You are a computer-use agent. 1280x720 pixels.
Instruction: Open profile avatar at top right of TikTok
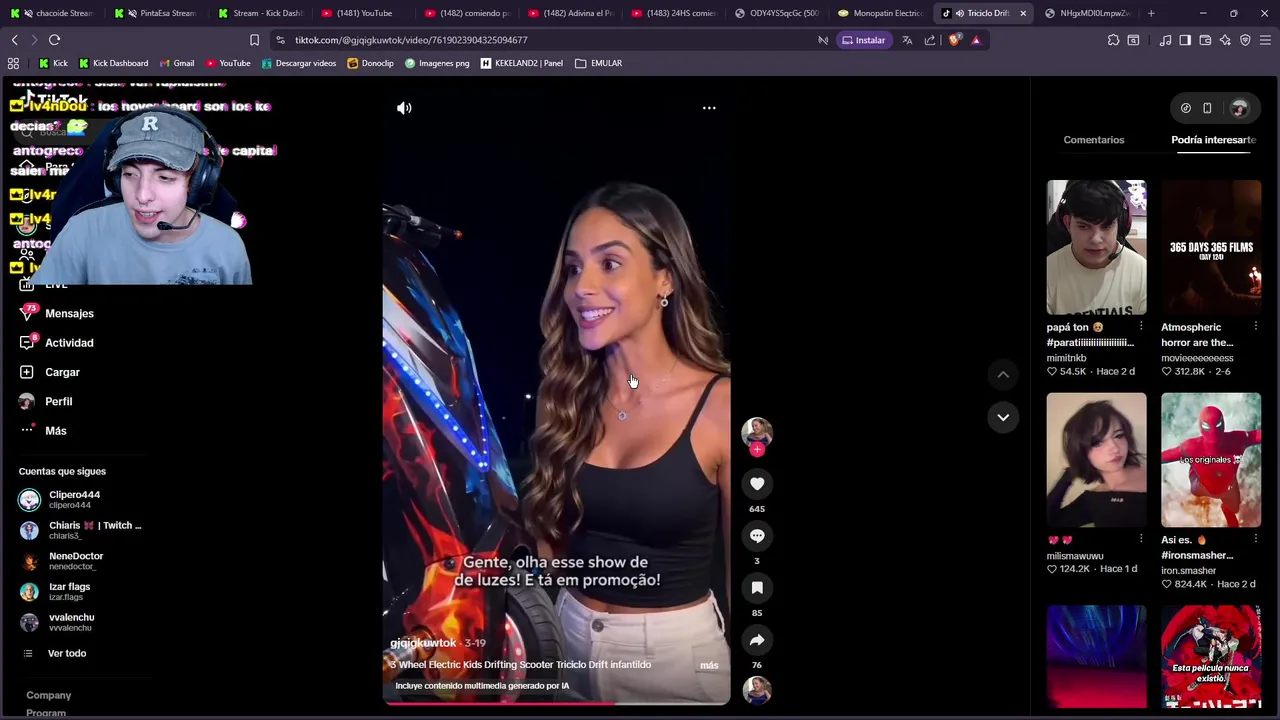(x=1239, y=108)
